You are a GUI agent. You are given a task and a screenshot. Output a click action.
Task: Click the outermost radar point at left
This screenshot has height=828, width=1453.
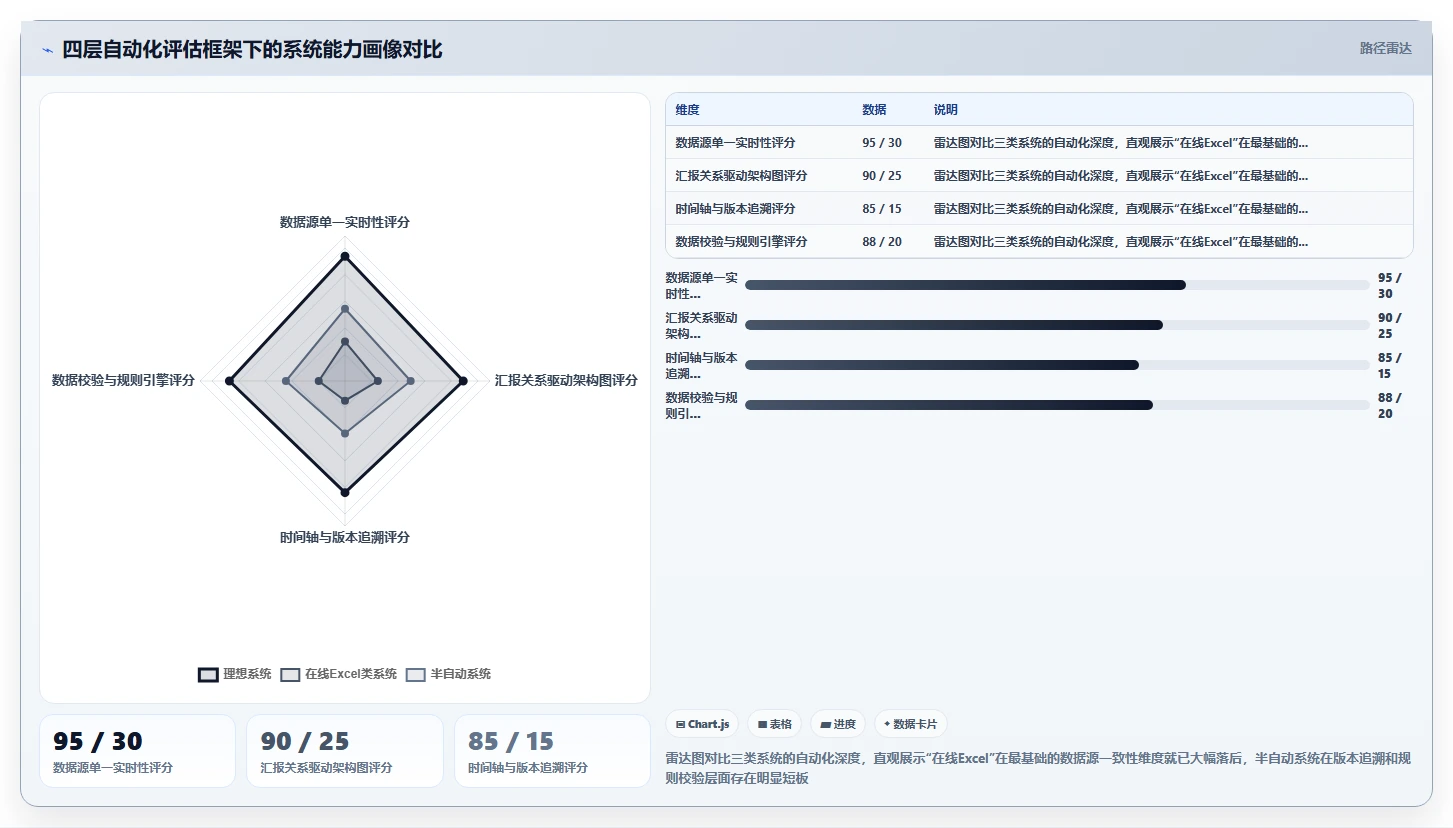click(x=229, y=381)
